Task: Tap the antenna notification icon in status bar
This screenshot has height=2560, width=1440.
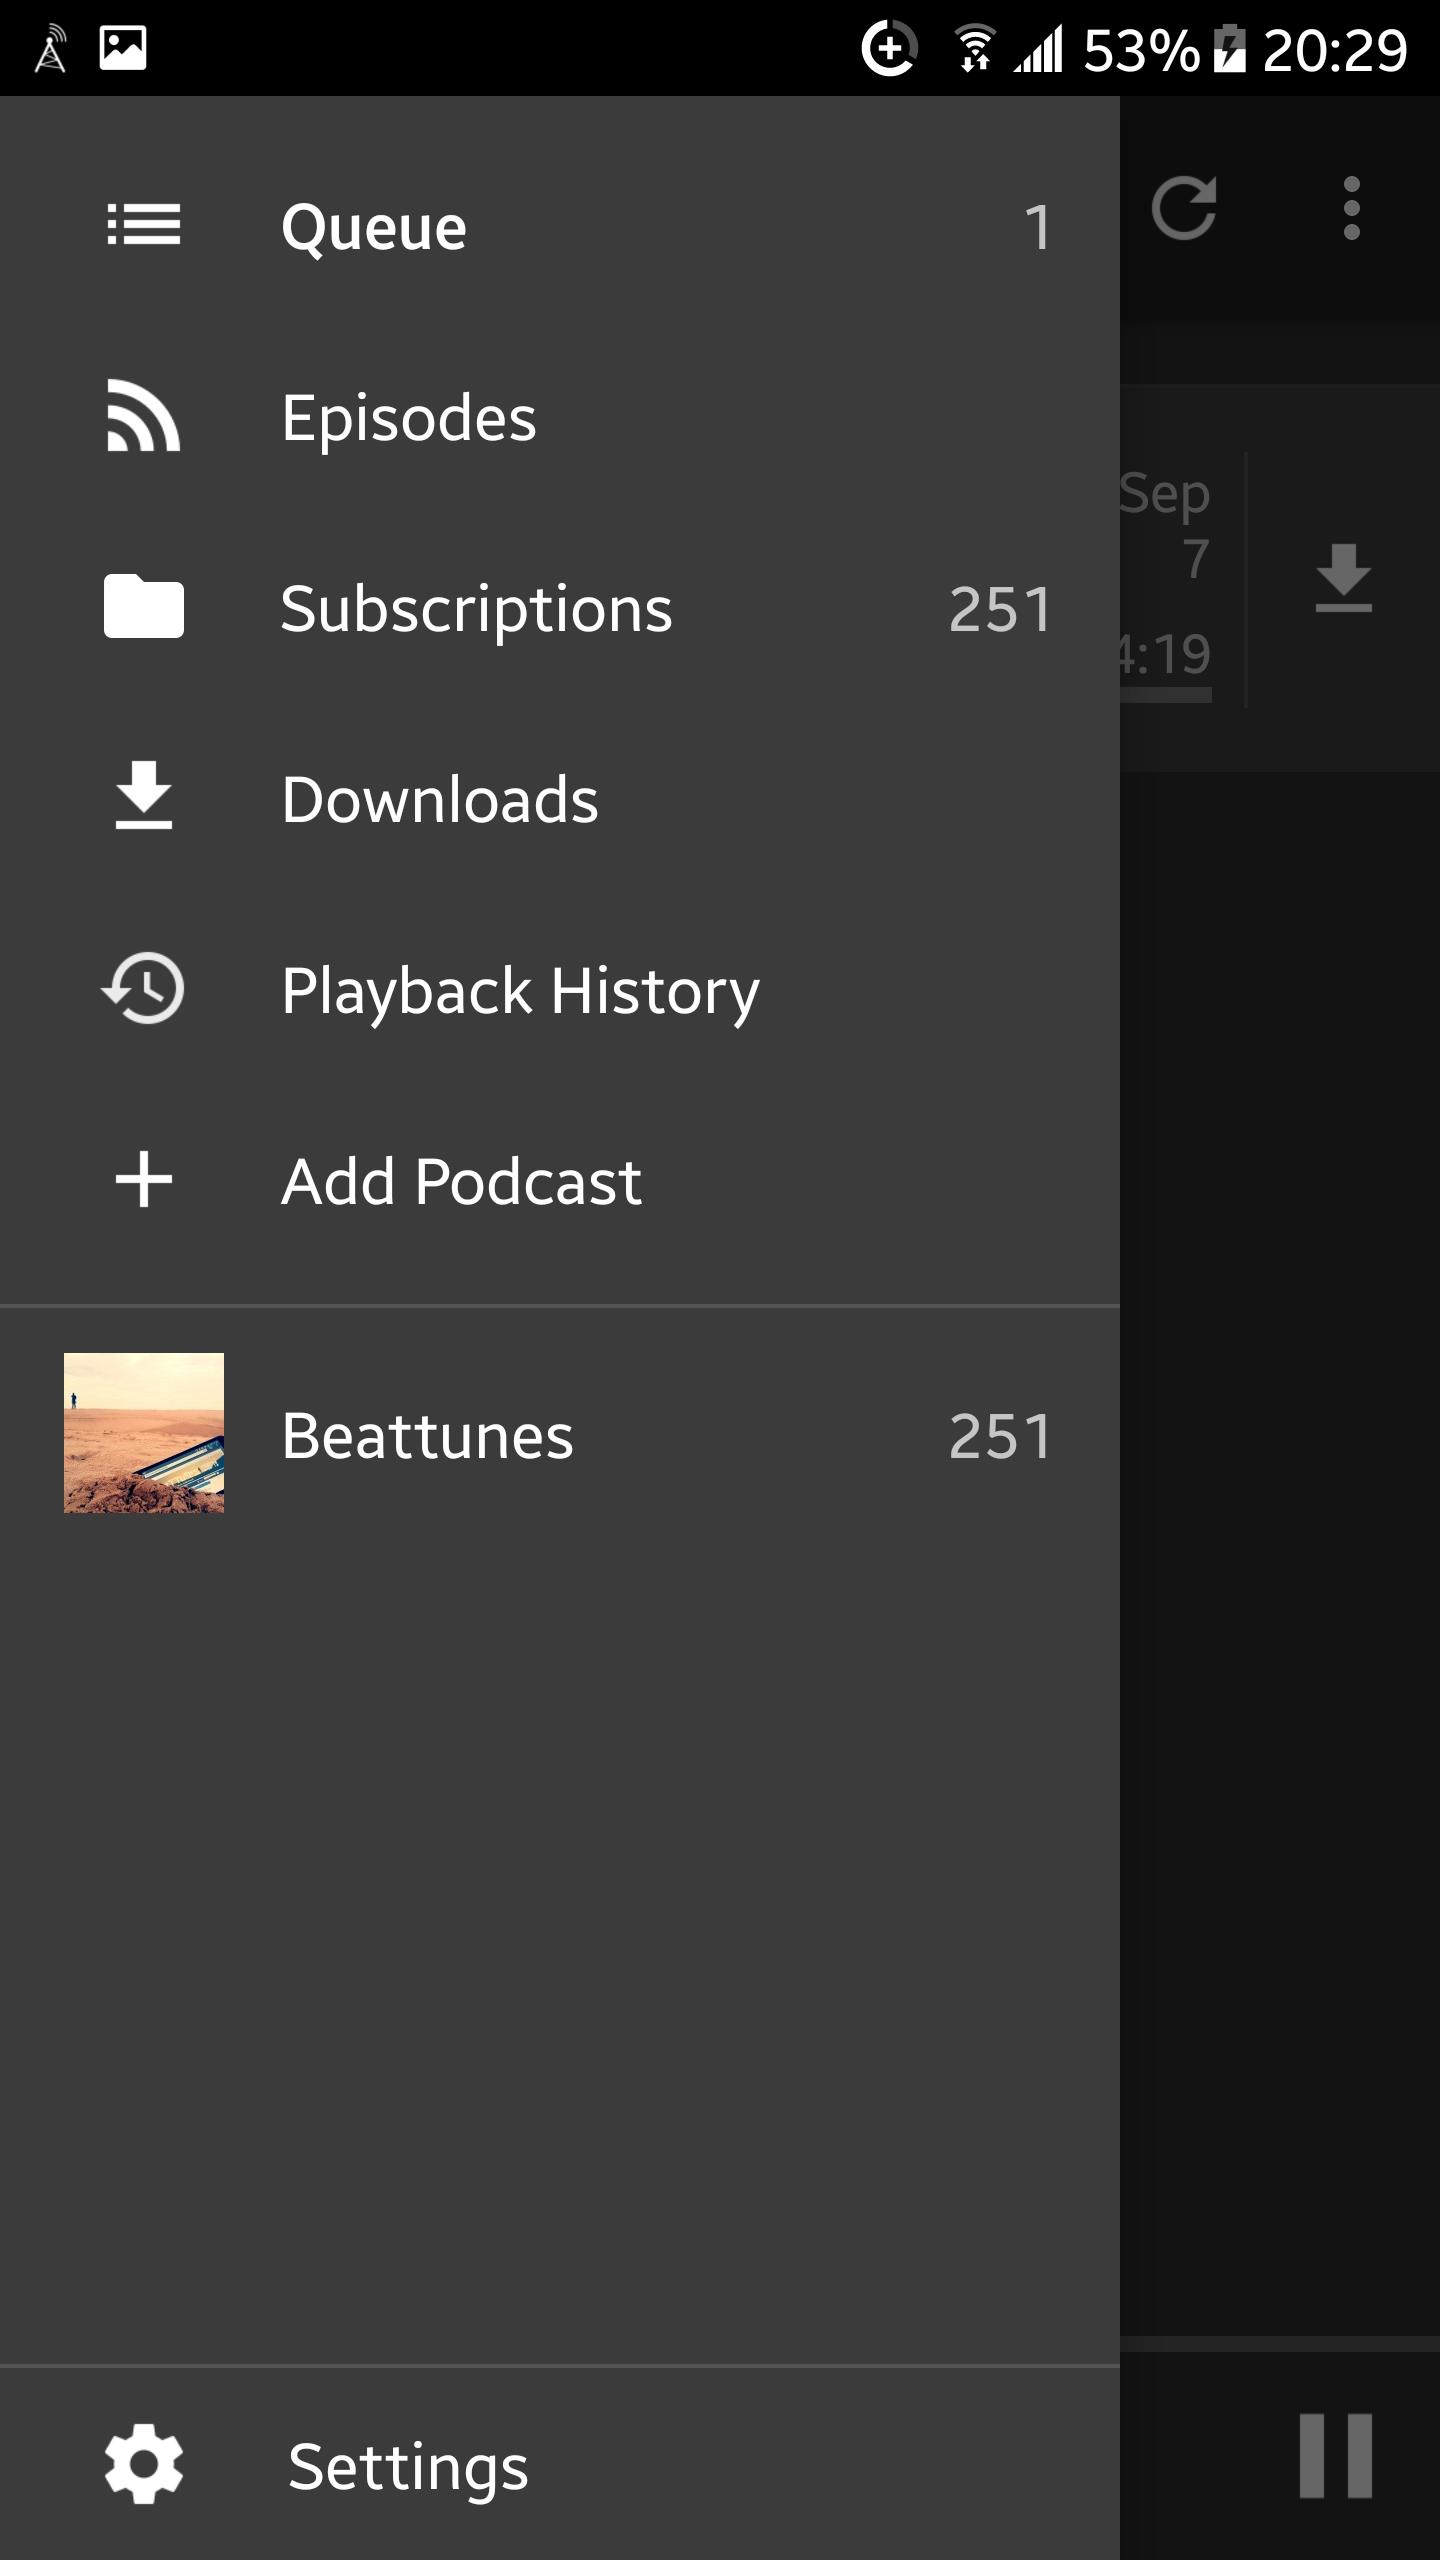Action: 49,49
